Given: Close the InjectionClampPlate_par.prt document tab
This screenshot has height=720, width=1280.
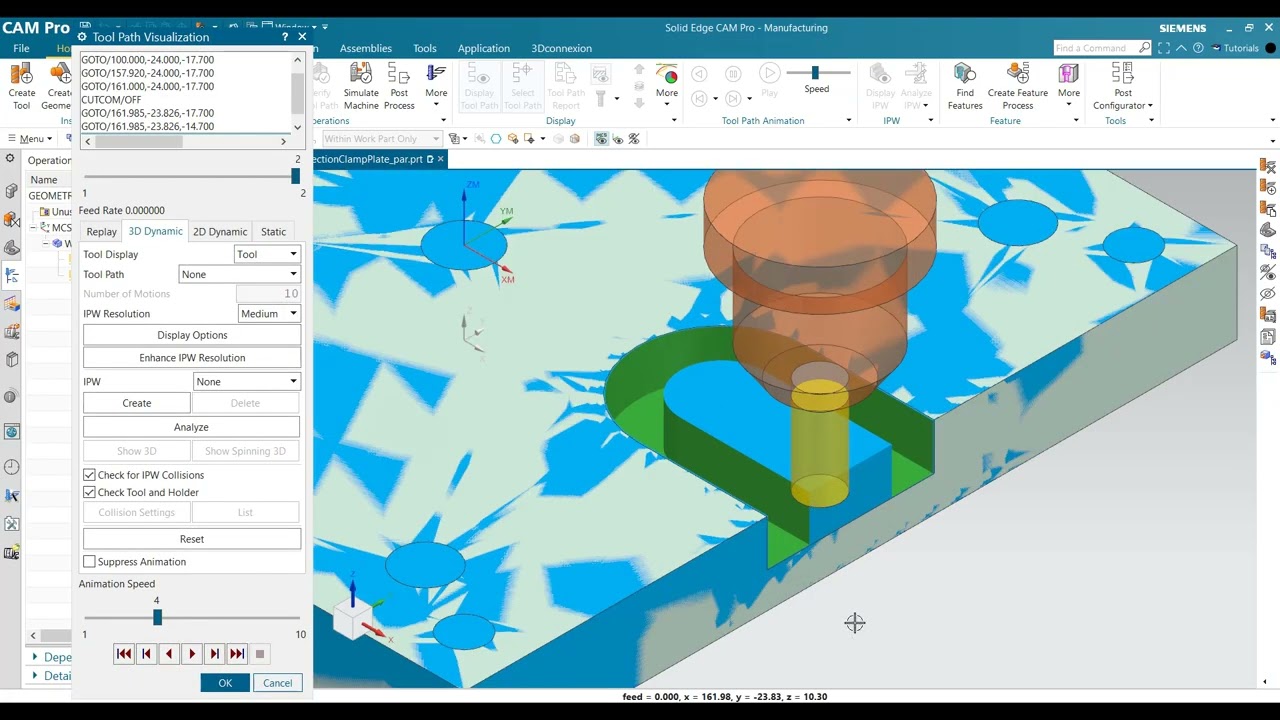Looking at the screenshot, I should [x=440, y=159].
